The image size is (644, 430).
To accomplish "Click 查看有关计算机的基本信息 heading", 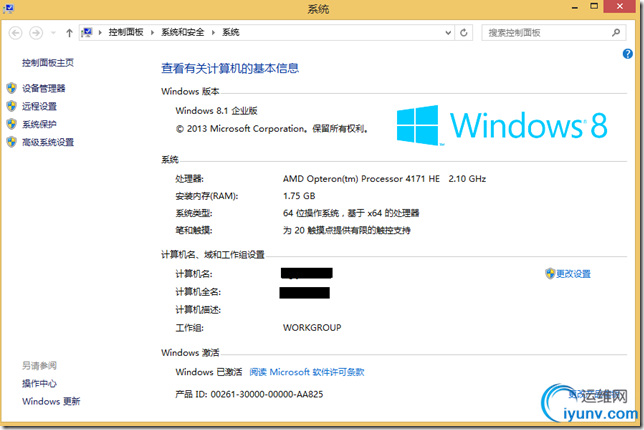I will (x=230, y=68).
